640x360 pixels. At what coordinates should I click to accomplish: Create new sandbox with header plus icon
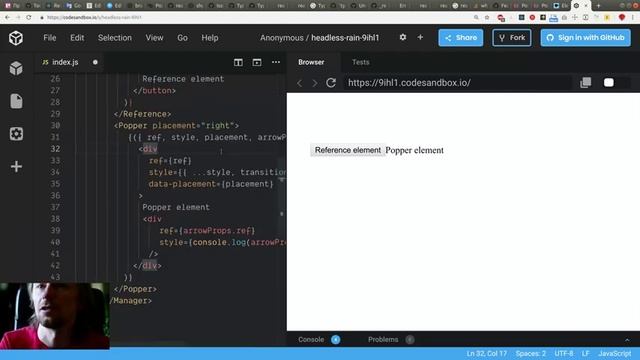[x=420, y=37]
